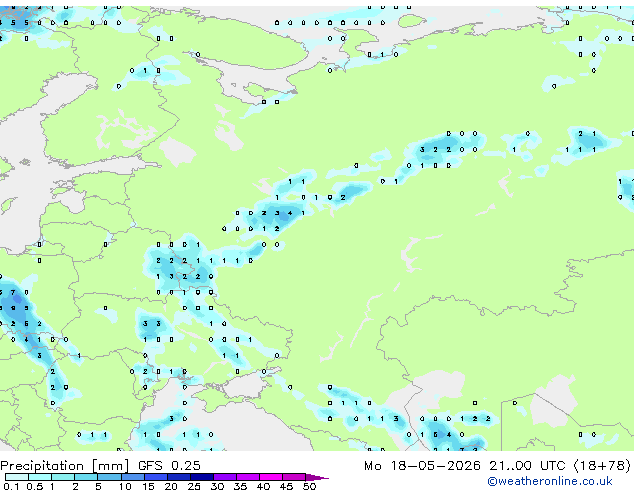Click the purple arrow tip above 50 mm
Viewport: 634px width, 490px height.
pyautogui.click(x=317, y=478)
